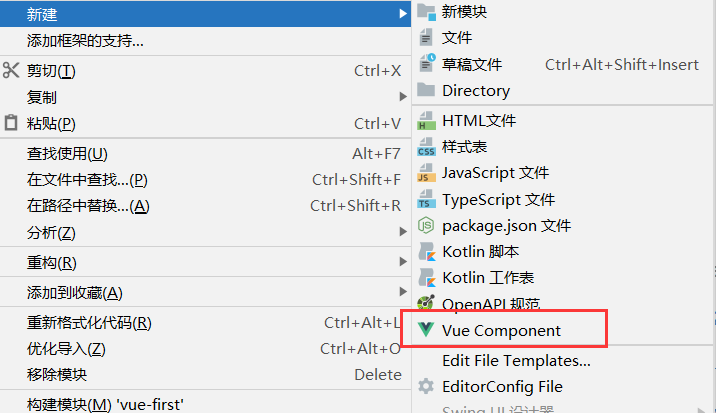
Task: Click the CSS stylesheet icon
Action: click(x=426, y=147)
